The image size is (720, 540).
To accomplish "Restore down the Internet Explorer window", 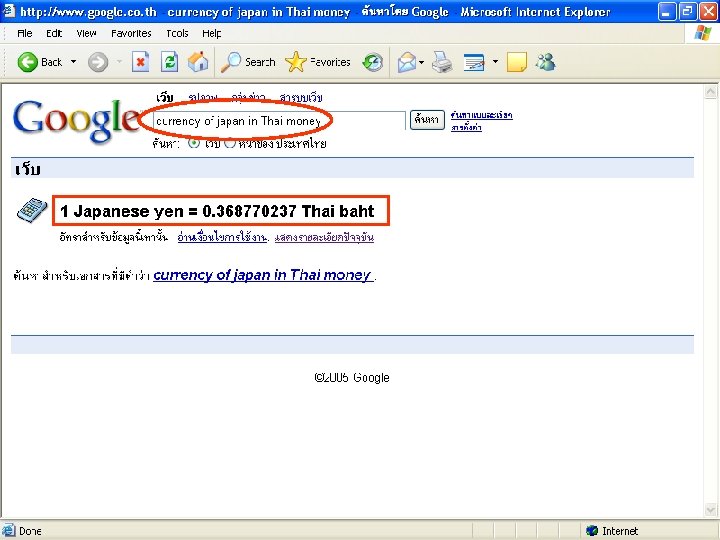I will pos(687,11).
